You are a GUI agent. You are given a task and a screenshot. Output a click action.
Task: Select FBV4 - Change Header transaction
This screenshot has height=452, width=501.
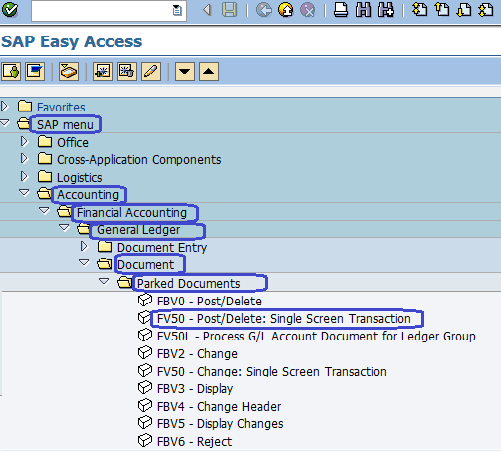tap(219, 407)
